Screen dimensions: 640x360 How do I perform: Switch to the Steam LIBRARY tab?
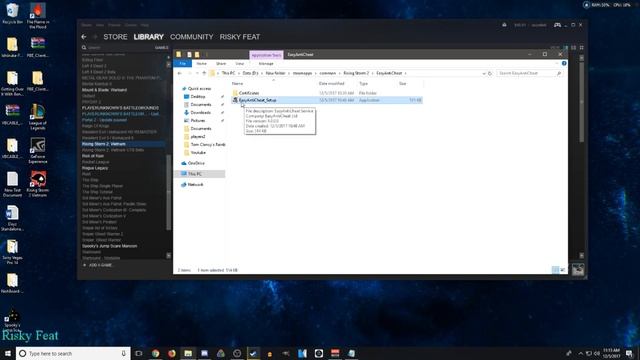[x=149, y=37]
